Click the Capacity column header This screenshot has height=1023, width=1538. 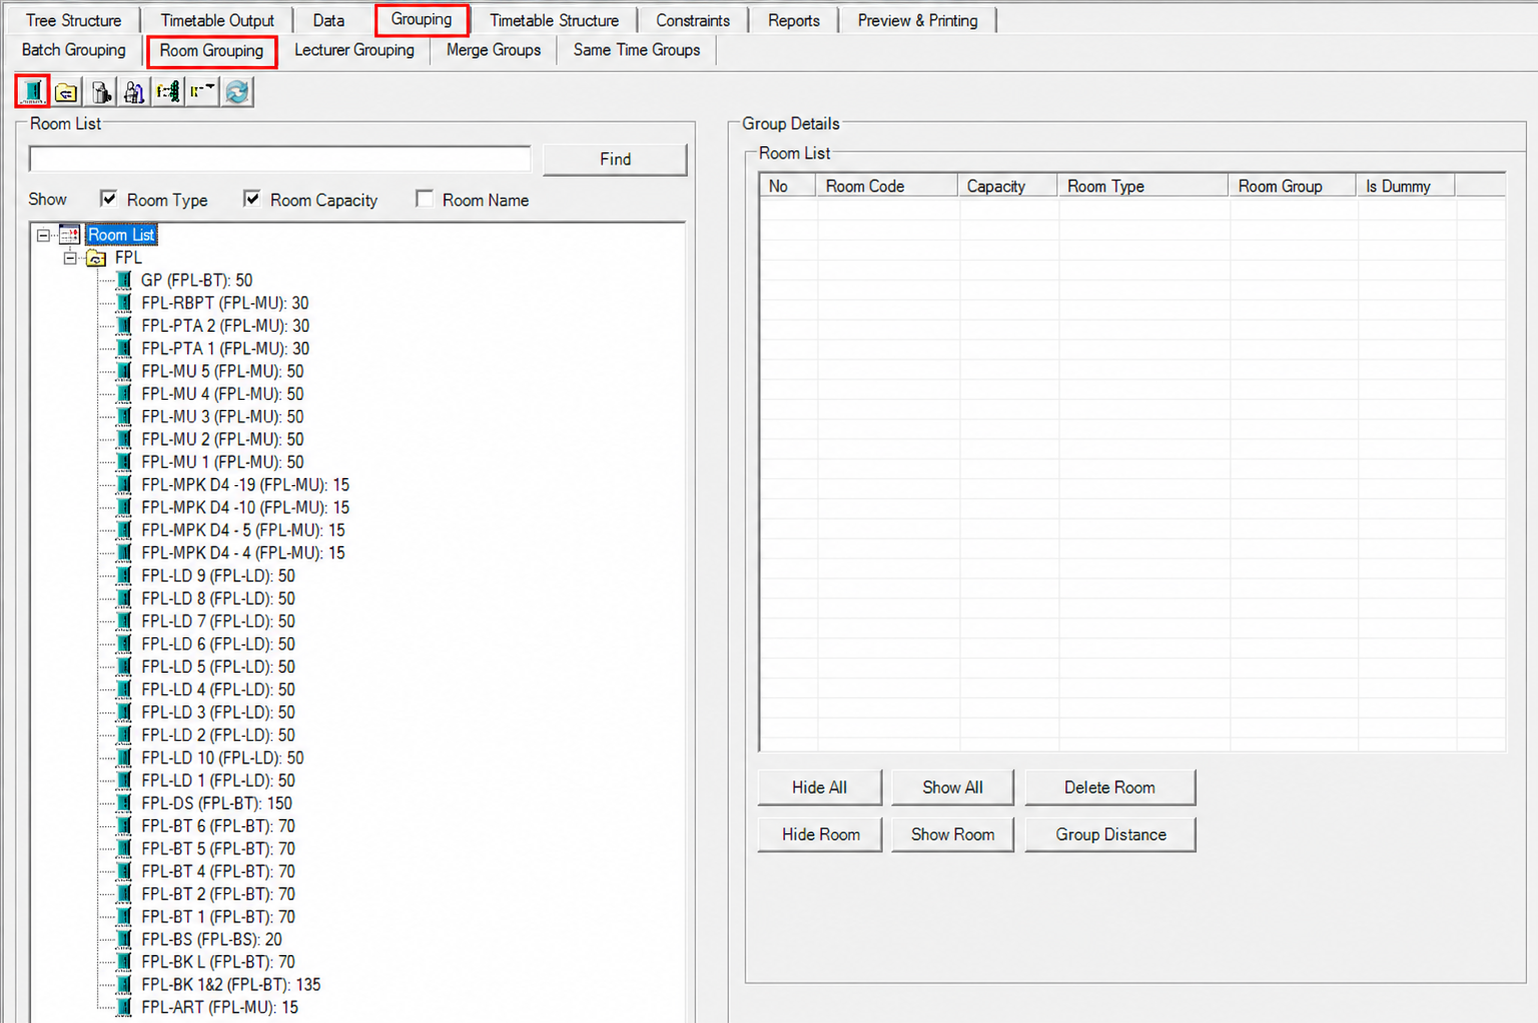1009,186
